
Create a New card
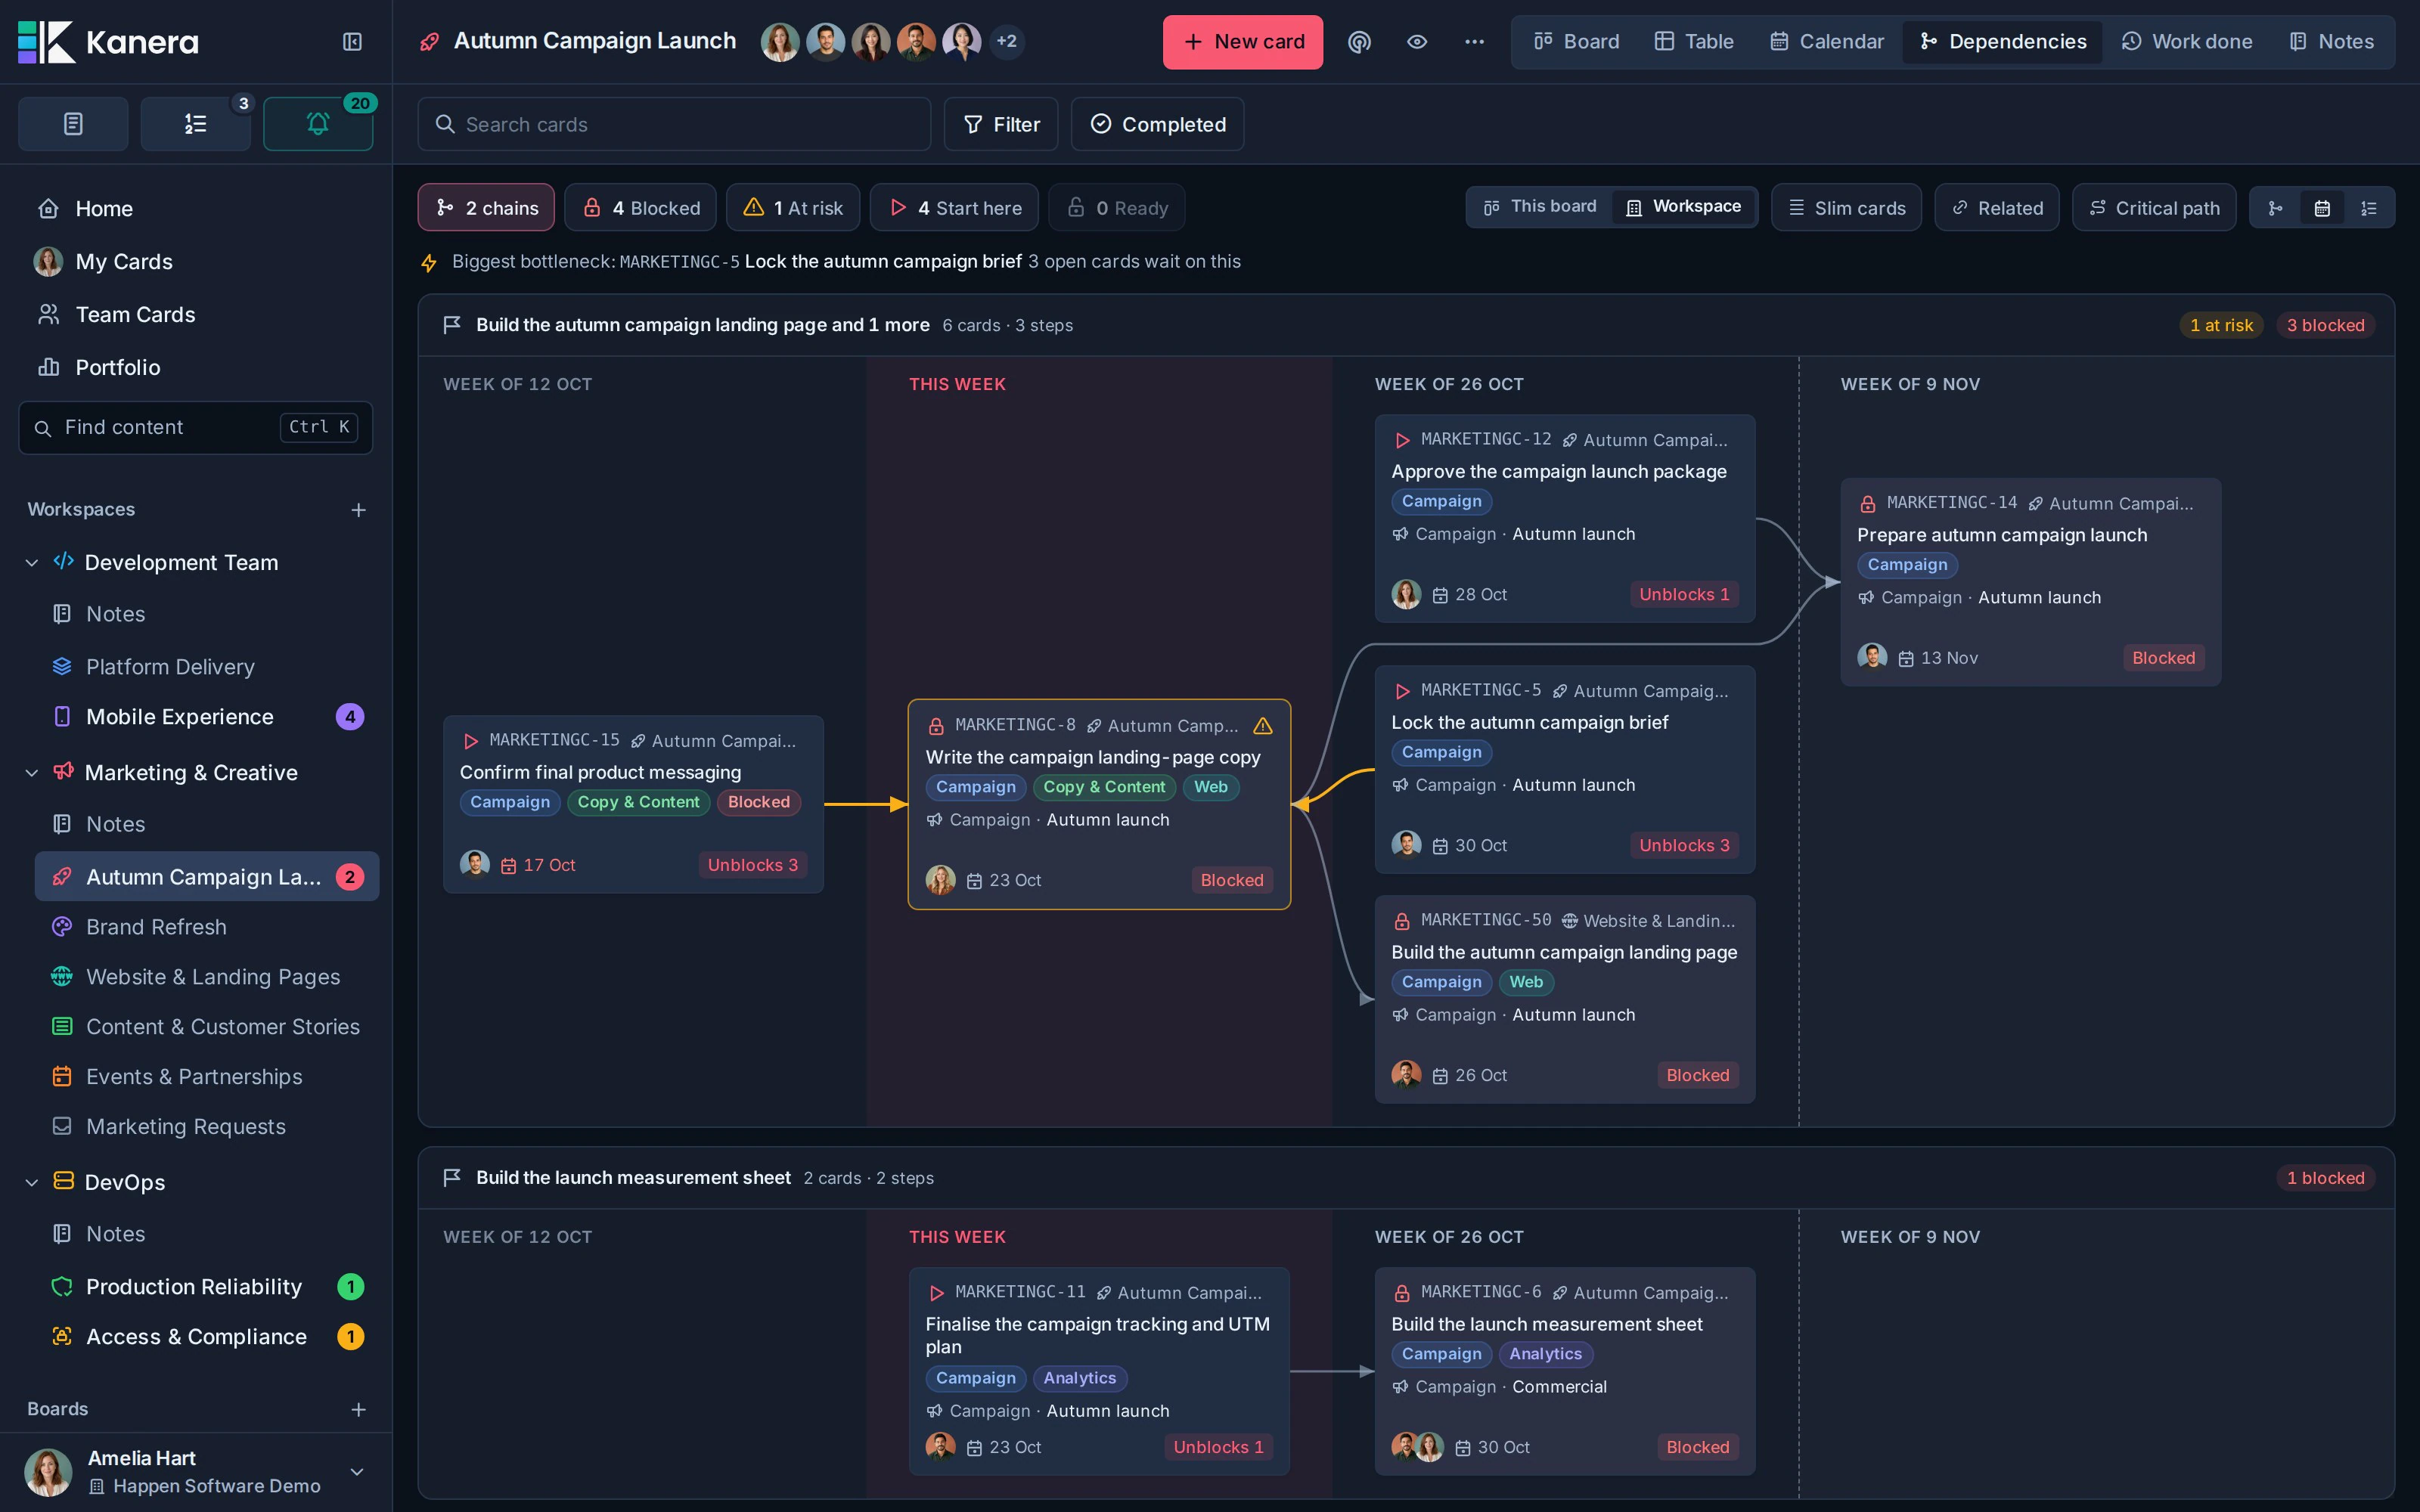click(1242, 42)
